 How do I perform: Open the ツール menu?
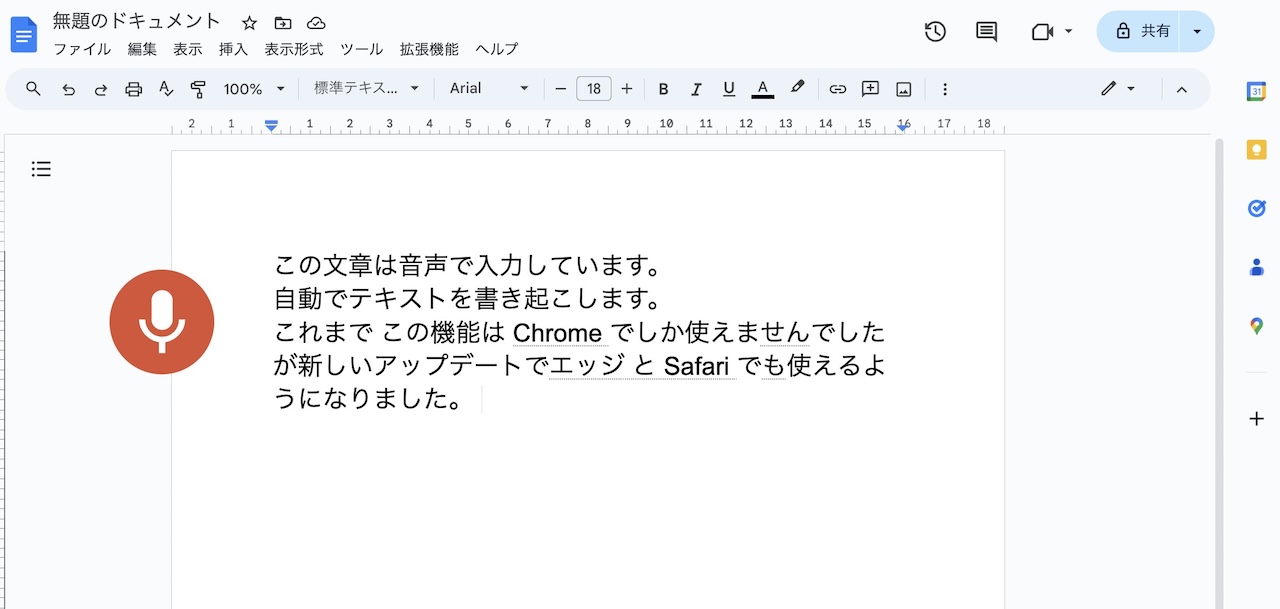(361, 49)
